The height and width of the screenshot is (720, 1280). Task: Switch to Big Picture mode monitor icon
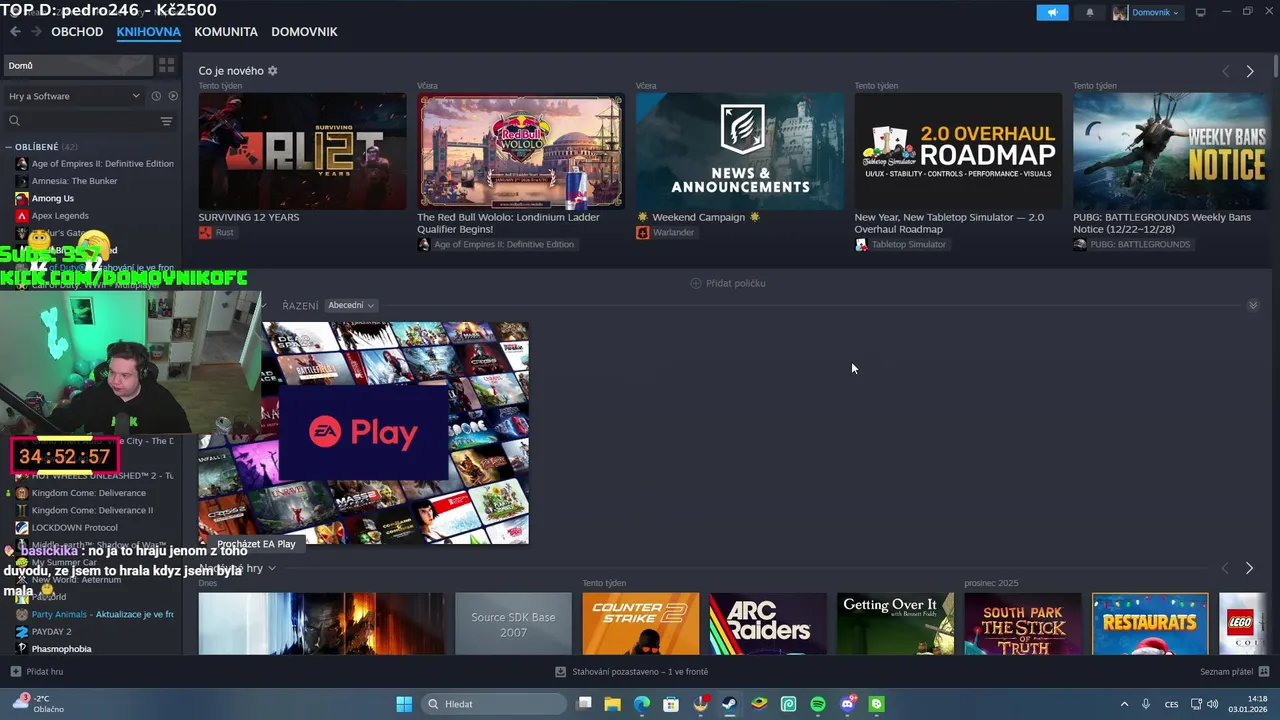(x=1200, y=12)
